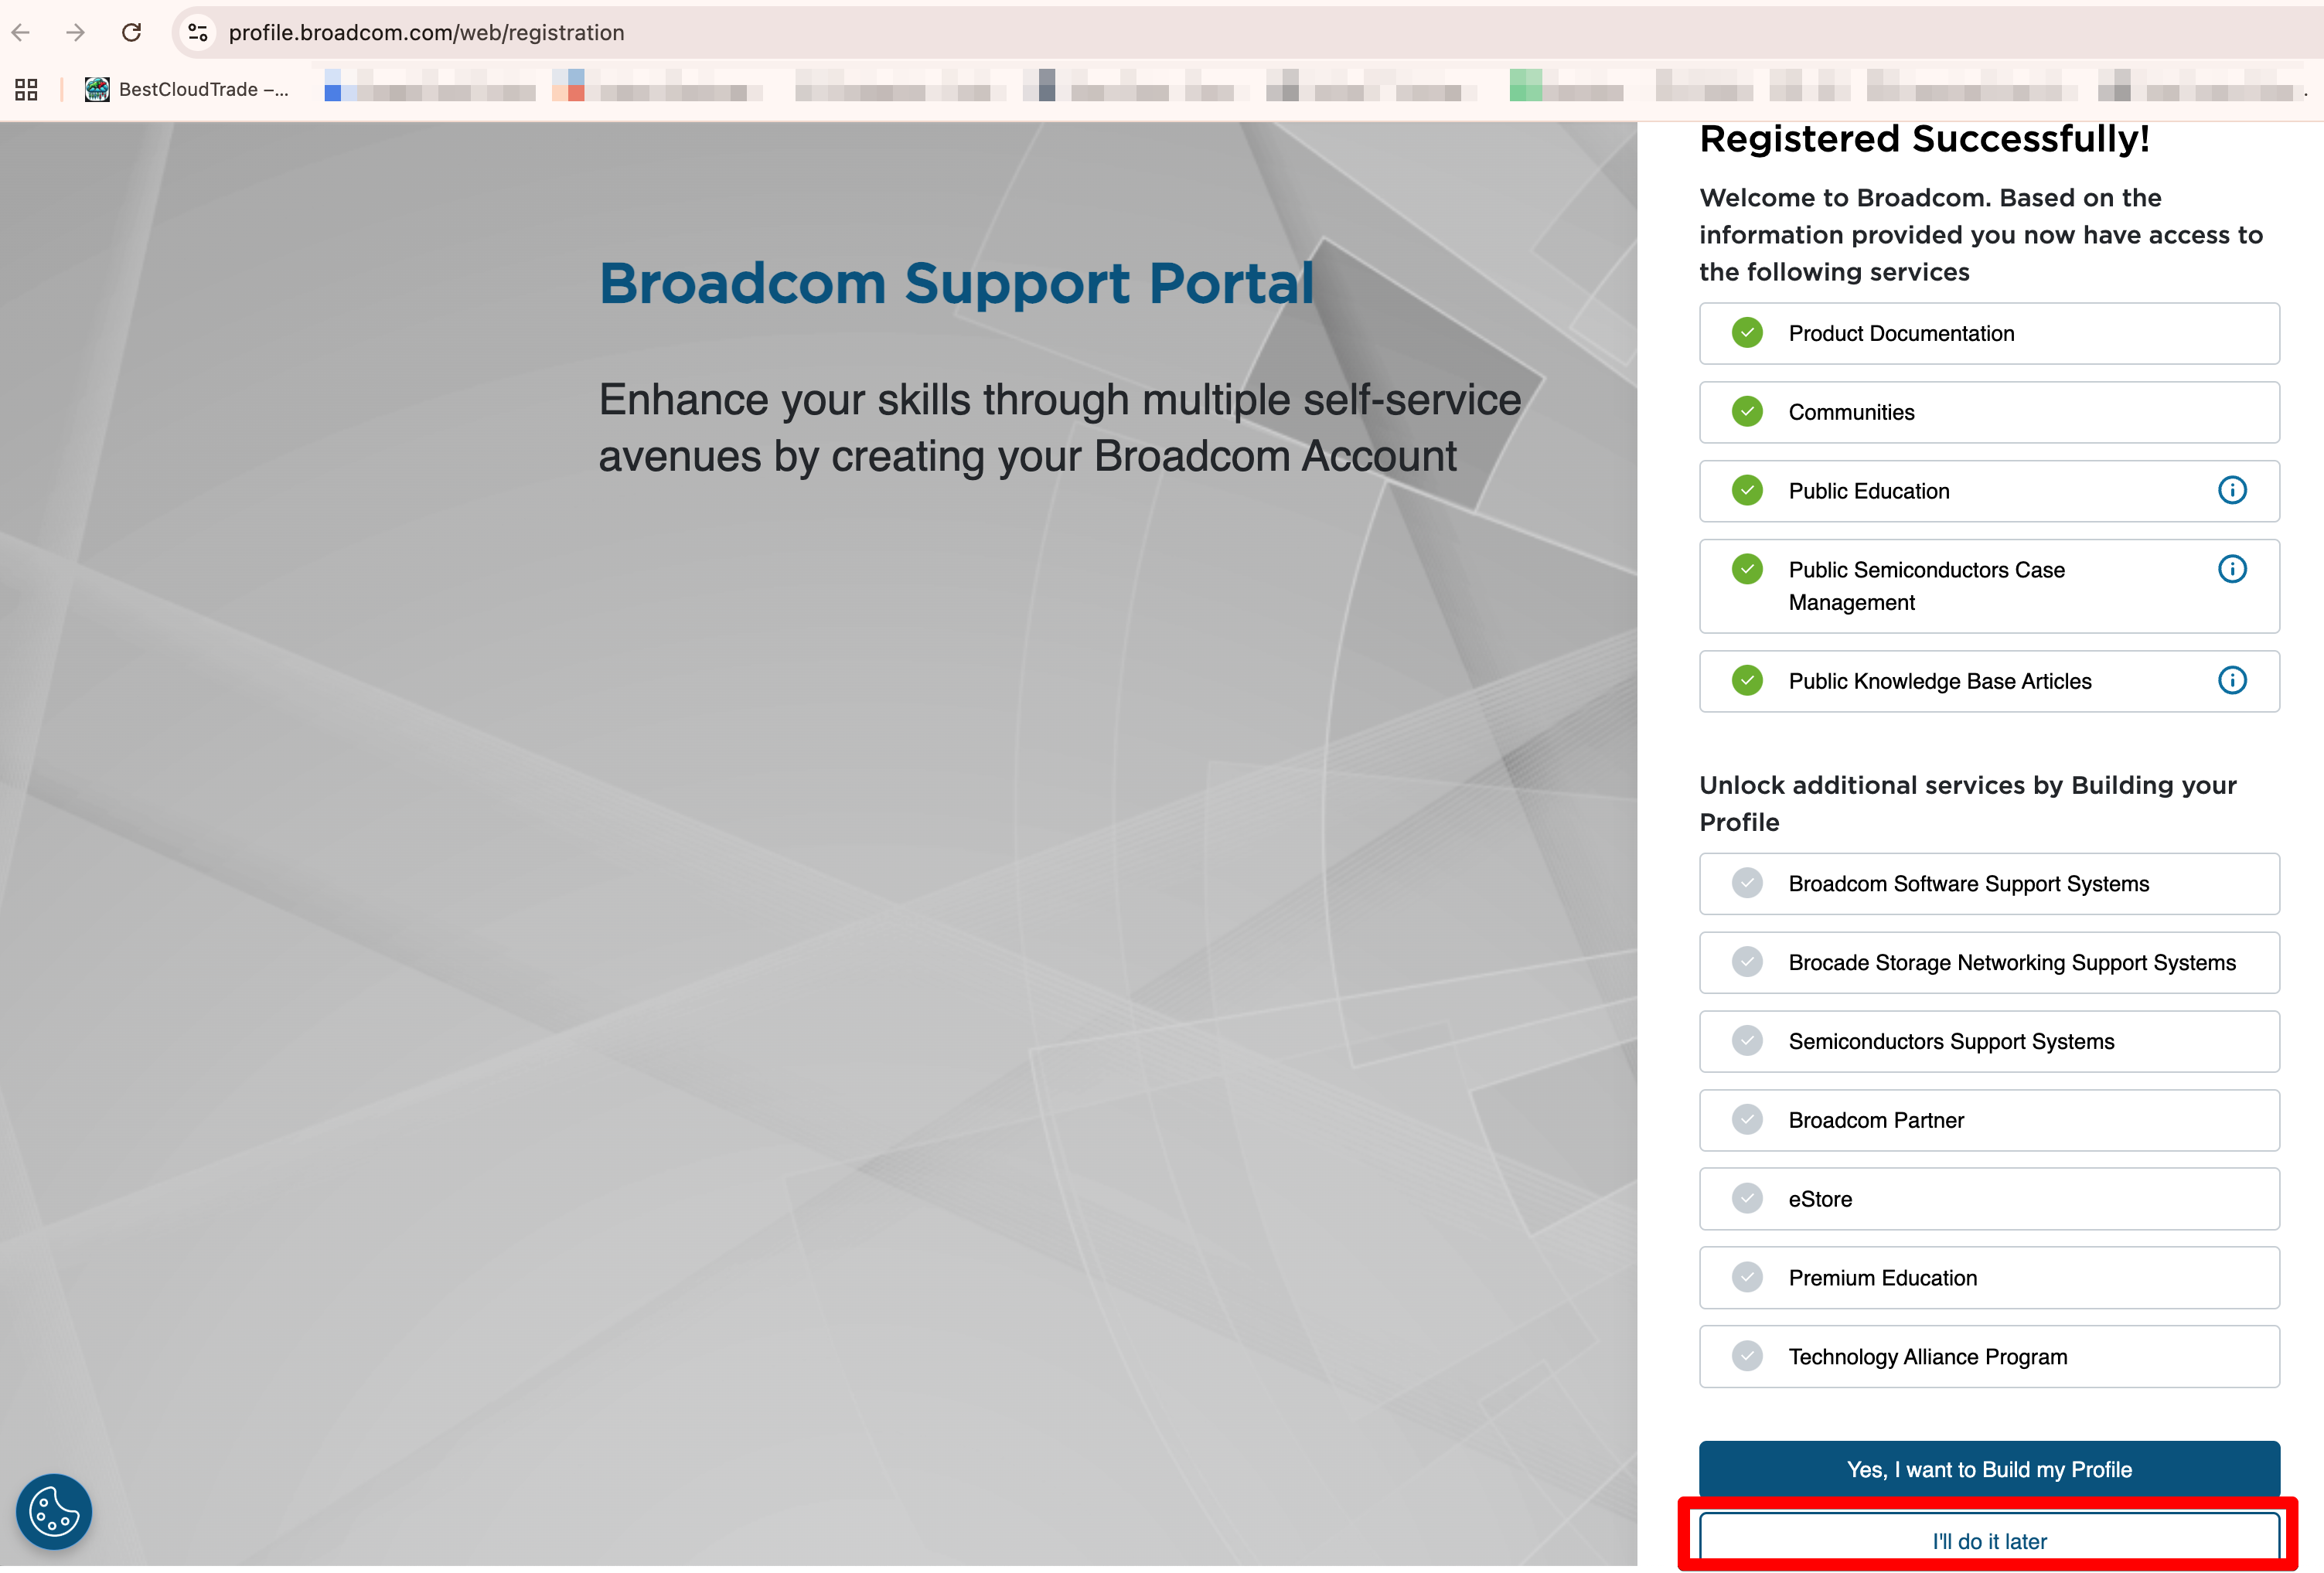Open the BestCloudTrade bookmark

pyautogui.click(x=187, y=89)
